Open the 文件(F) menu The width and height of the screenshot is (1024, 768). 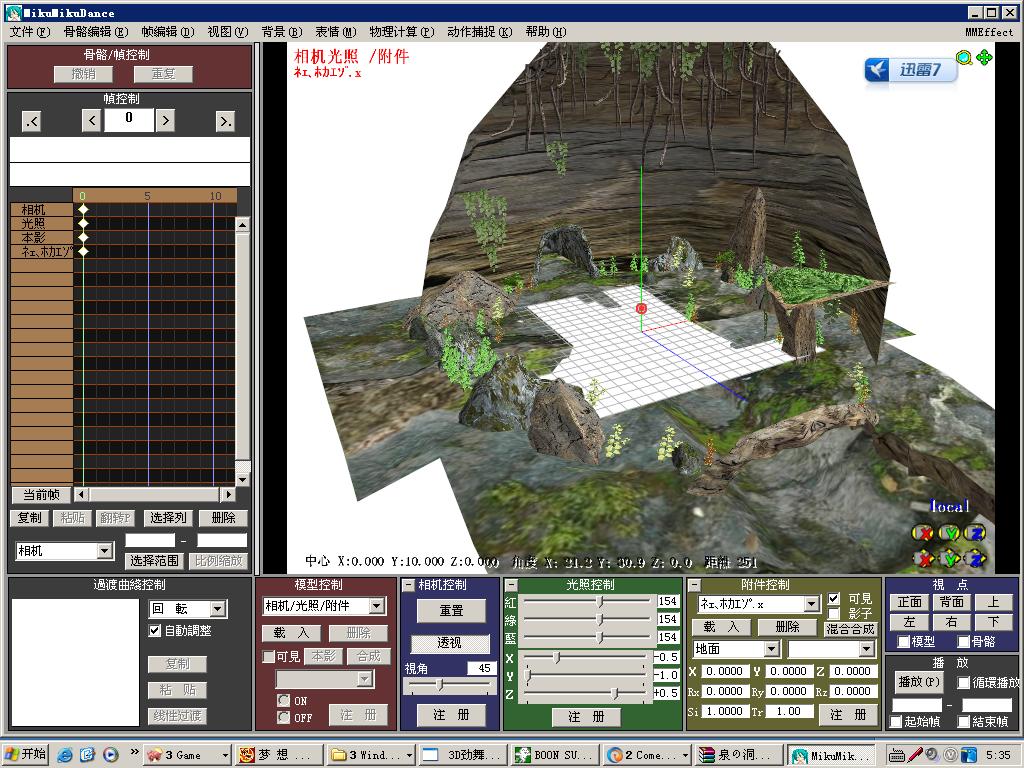tap(30, 32)
